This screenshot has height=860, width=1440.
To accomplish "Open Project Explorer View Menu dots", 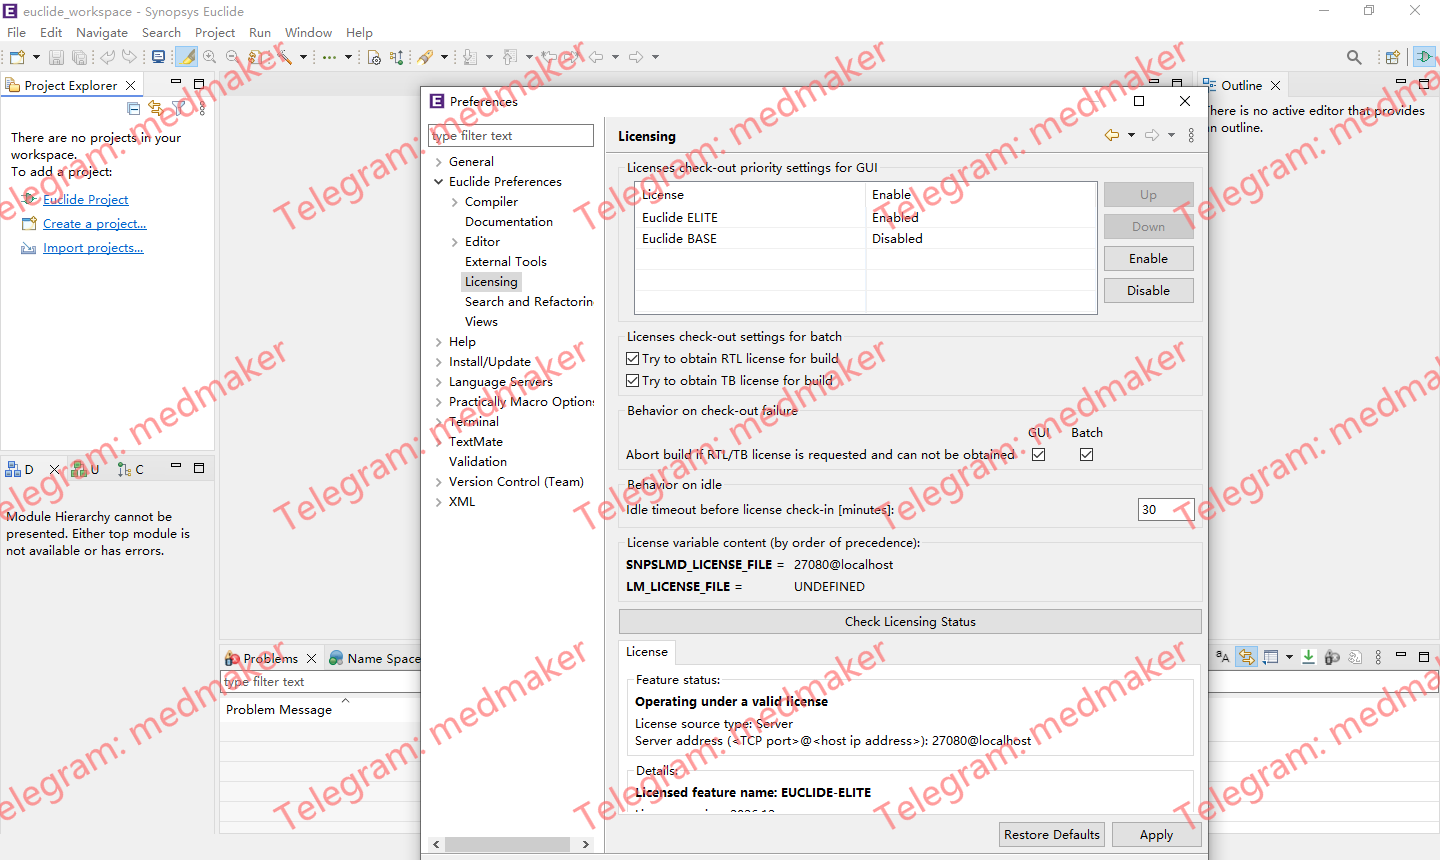I will tap(202, 108).
